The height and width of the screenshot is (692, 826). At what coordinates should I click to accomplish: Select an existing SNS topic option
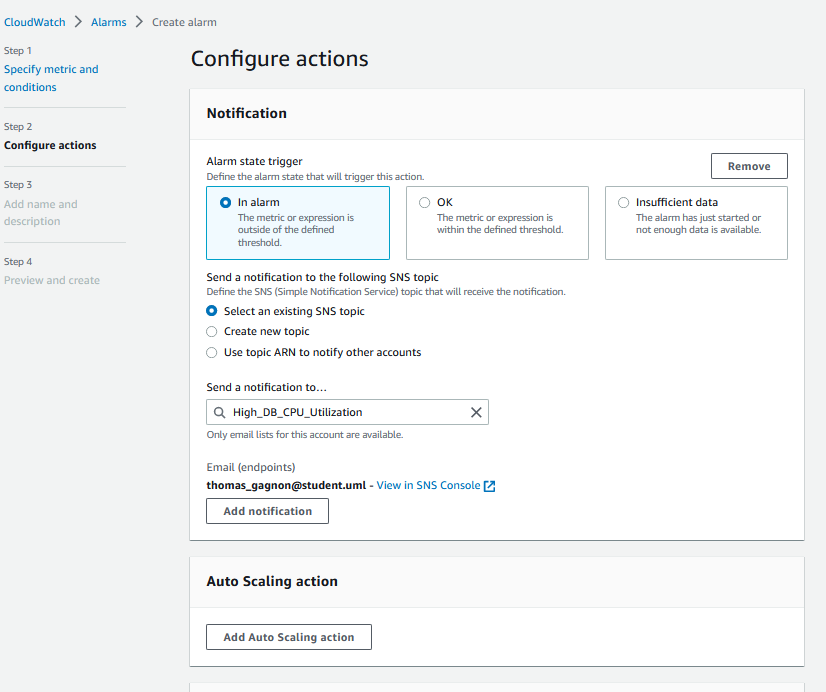pyautogui.click(x=212, y=311)
